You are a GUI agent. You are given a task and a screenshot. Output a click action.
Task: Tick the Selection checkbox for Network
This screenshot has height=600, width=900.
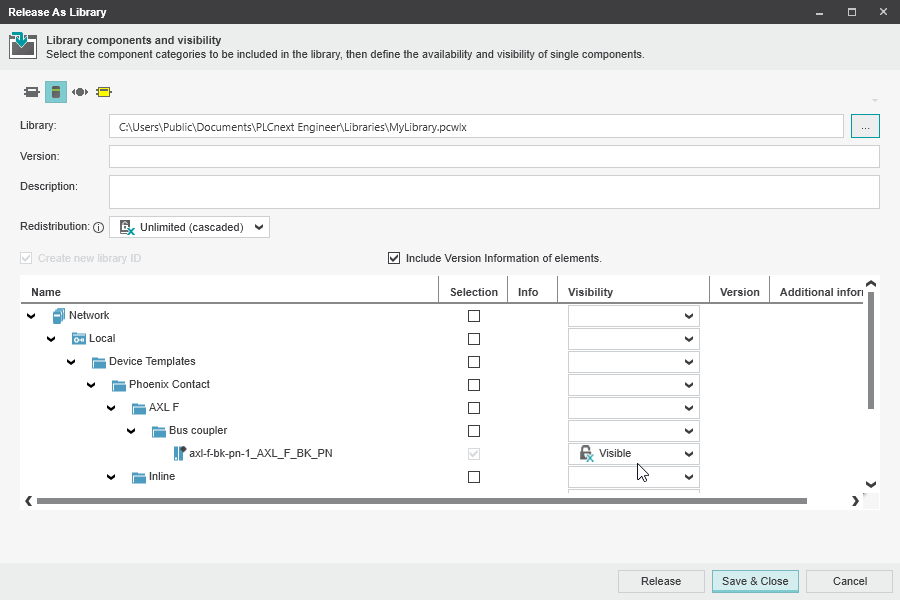click(474, 316)
